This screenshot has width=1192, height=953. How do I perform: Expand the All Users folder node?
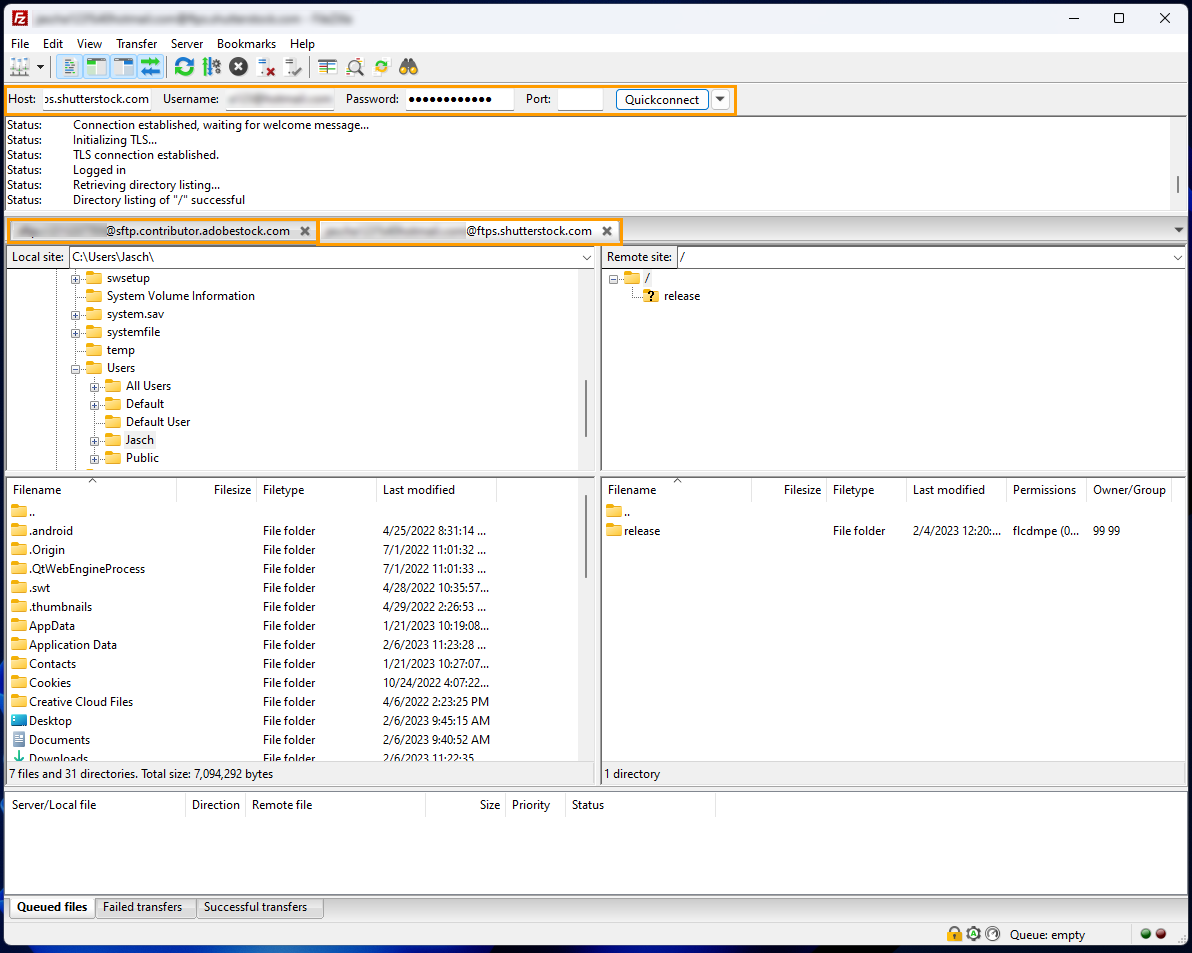tap(94, 387)
